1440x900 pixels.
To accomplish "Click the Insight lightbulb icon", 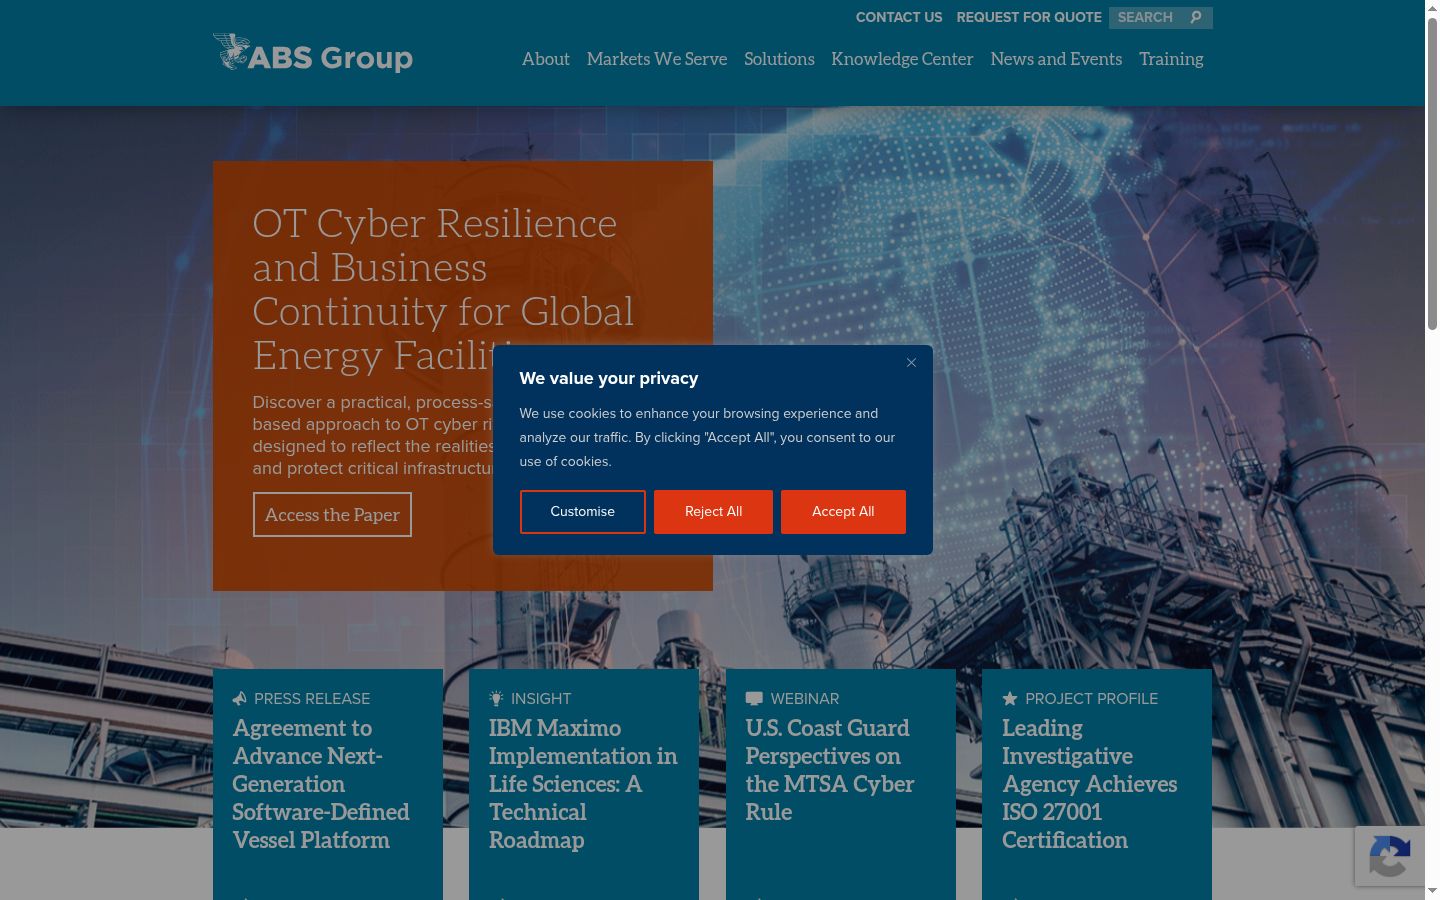I will click(x=496, y=698).
